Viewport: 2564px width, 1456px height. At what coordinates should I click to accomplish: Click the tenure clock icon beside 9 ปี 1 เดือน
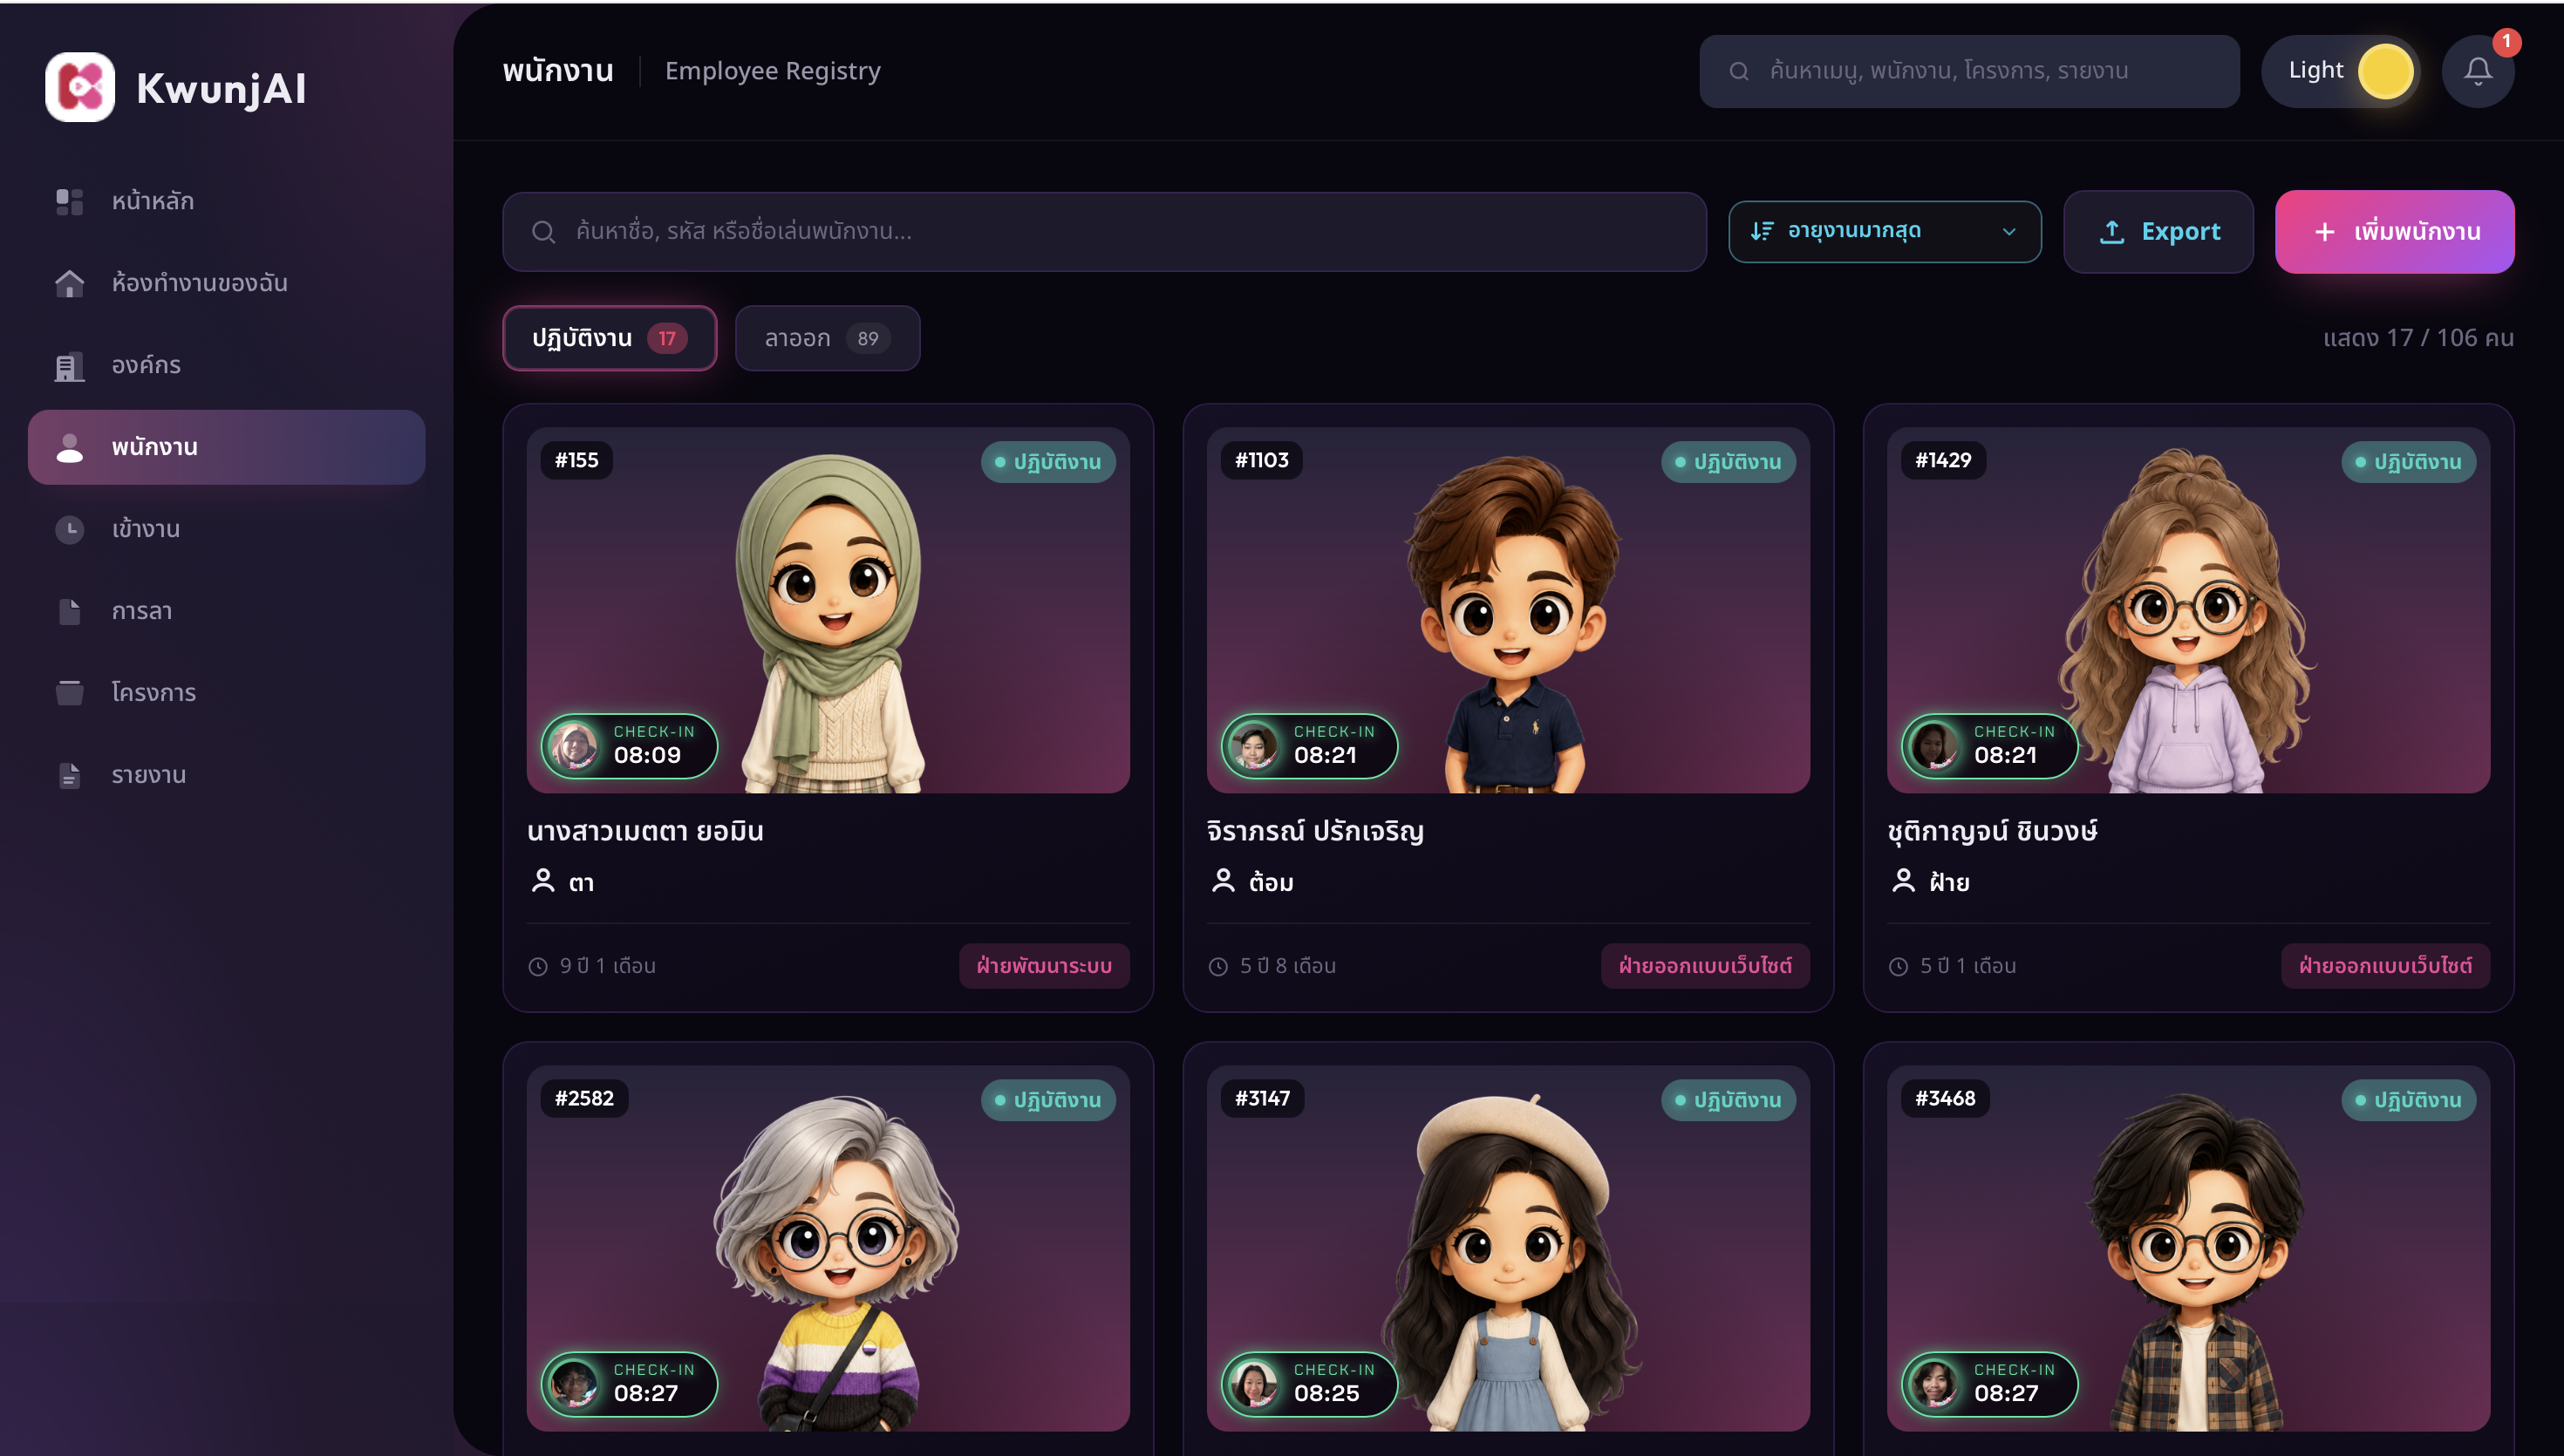(x=538, y=967)
